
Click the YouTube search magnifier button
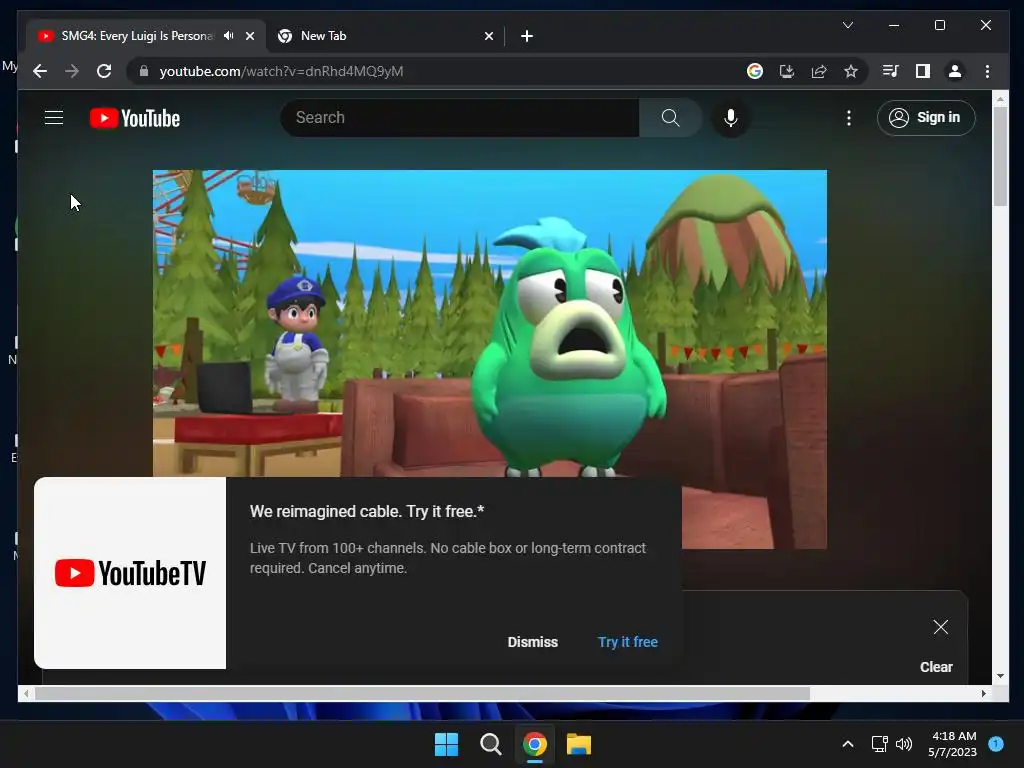pyautogui.click(x=671, y=118)
